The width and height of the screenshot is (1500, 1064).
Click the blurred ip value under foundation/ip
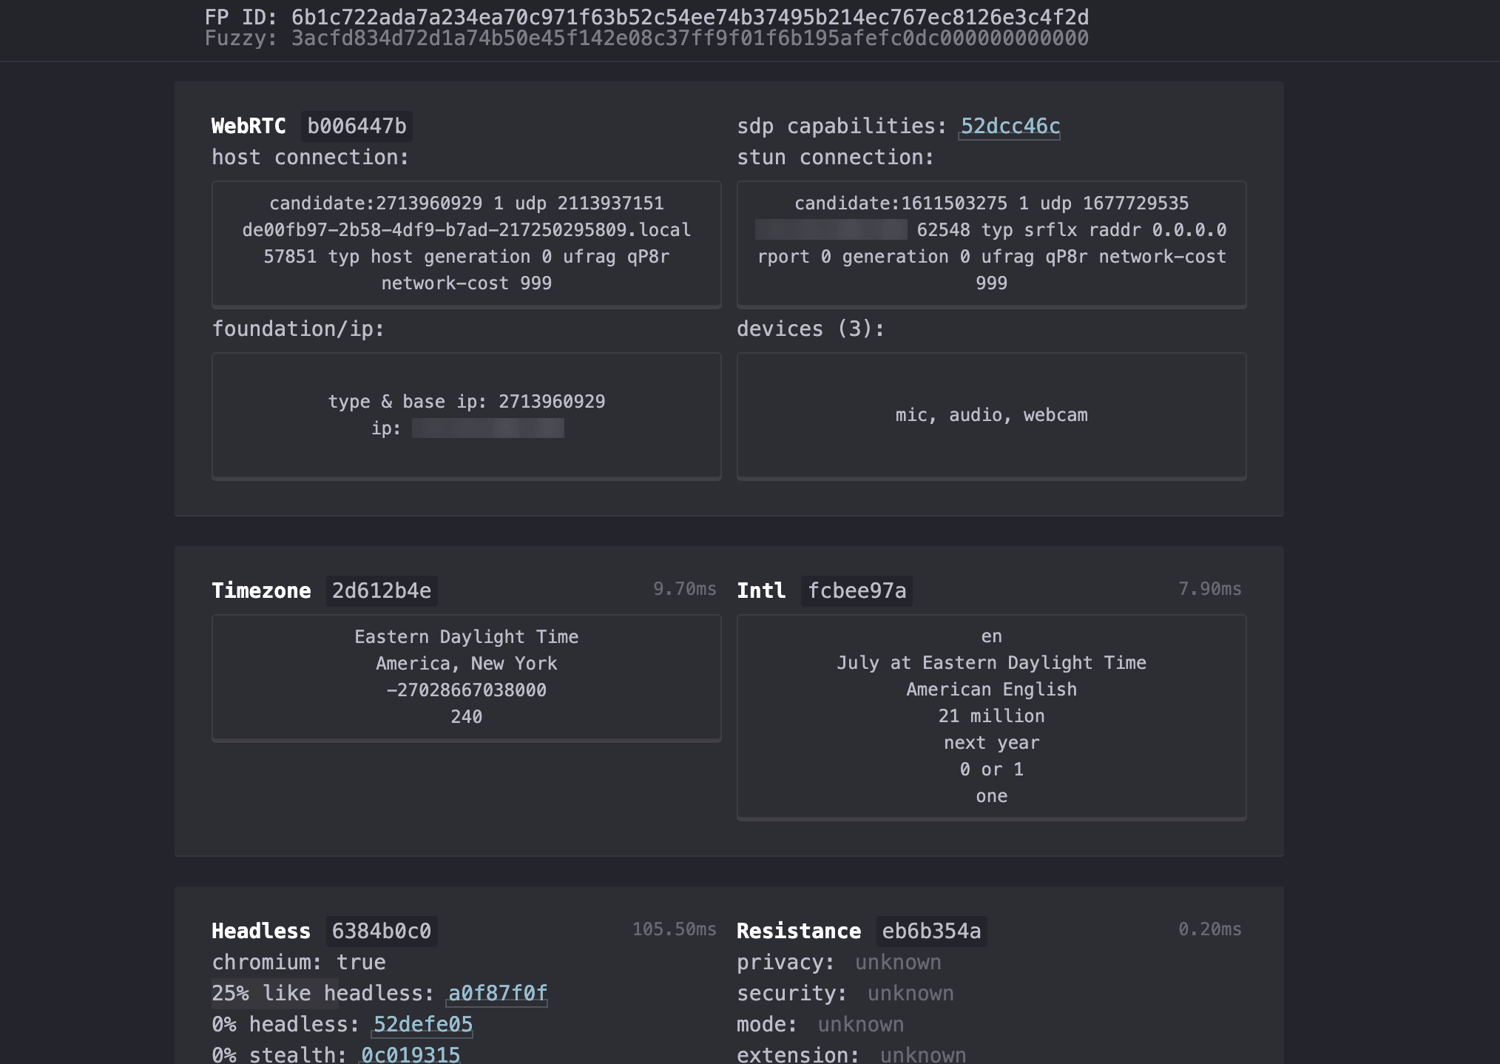(x=488, y=428)
